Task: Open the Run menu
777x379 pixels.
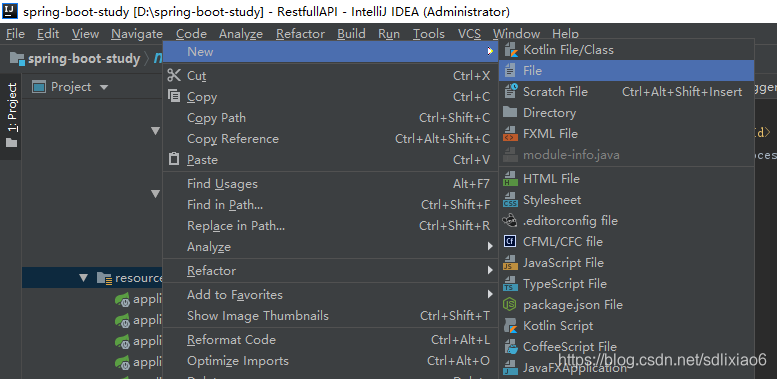Action: [389, 34]
